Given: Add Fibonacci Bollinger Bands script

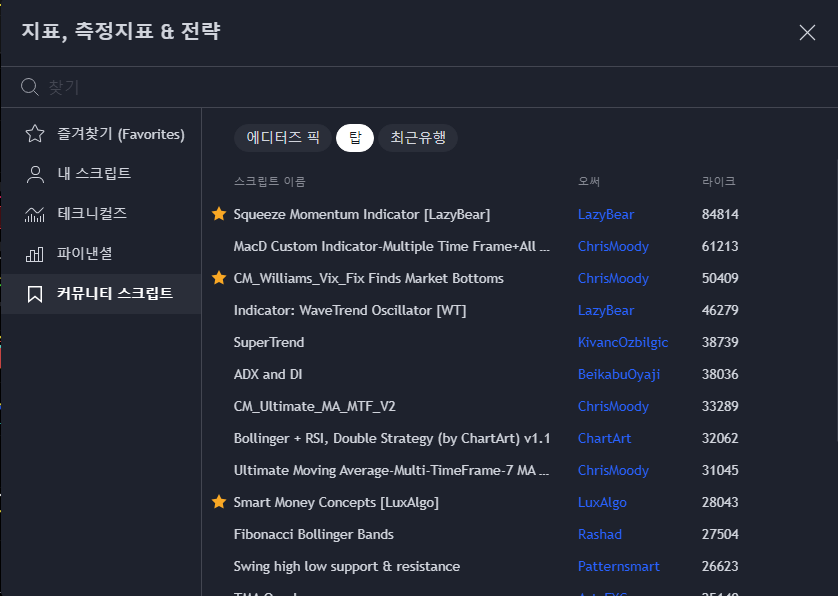Looking at the screenshot, I should (313, 535).
